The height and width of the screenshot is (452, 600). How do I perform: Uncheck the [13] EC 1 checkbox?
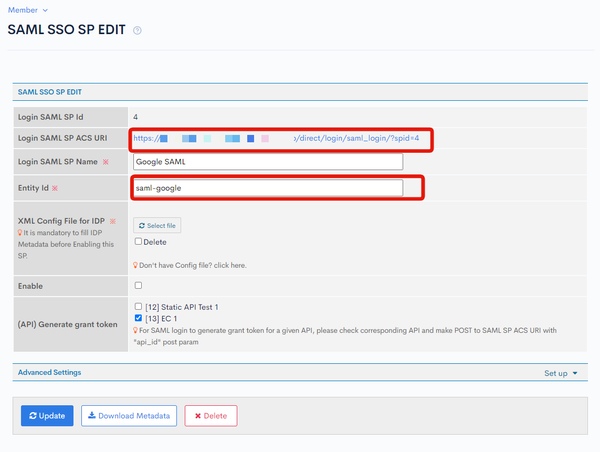(138, 318)
